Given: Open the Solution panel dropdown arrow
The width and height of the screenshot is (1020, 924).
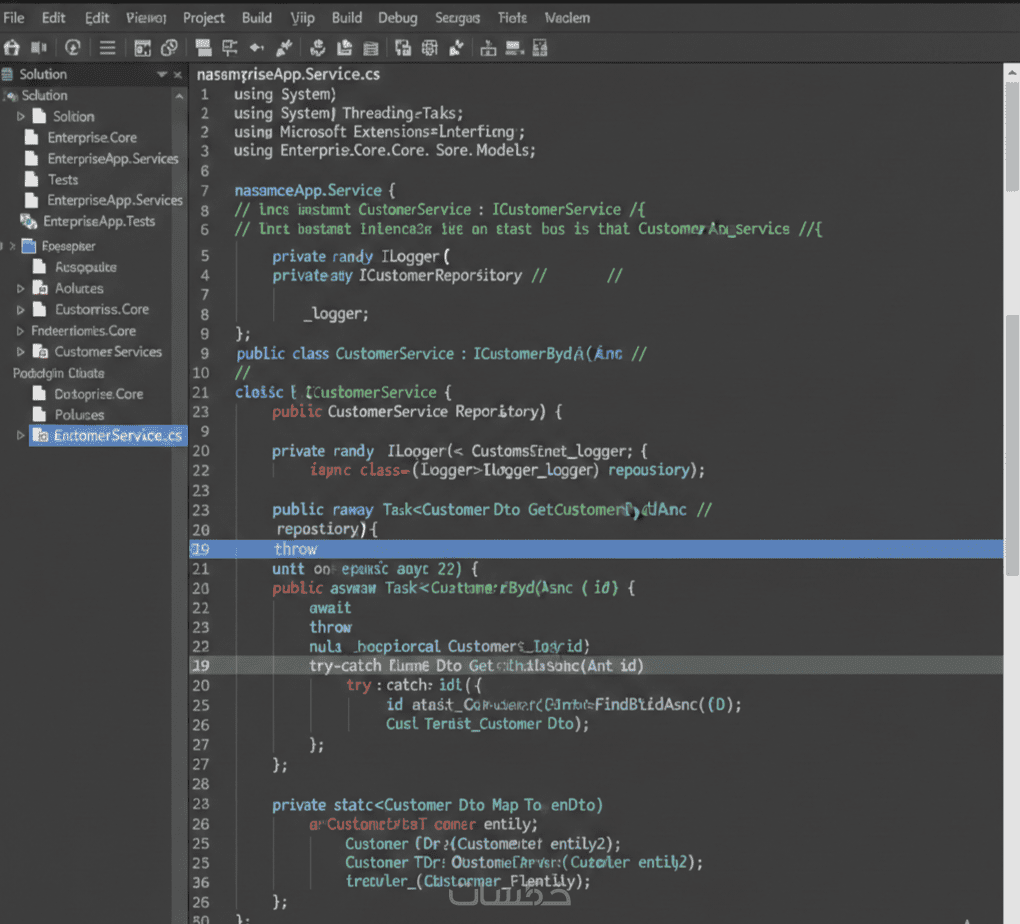Looking at the screenshot, I should pos(162,75).
